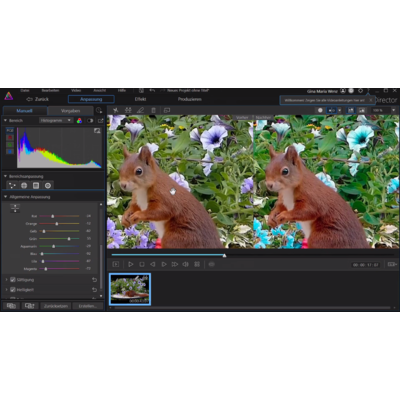Click the stop button in playback controls

pos(142,264)
